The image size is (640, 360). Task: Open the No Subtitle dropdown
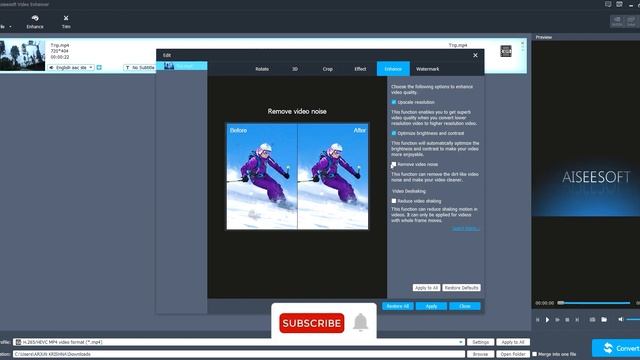tap(140, 67)
